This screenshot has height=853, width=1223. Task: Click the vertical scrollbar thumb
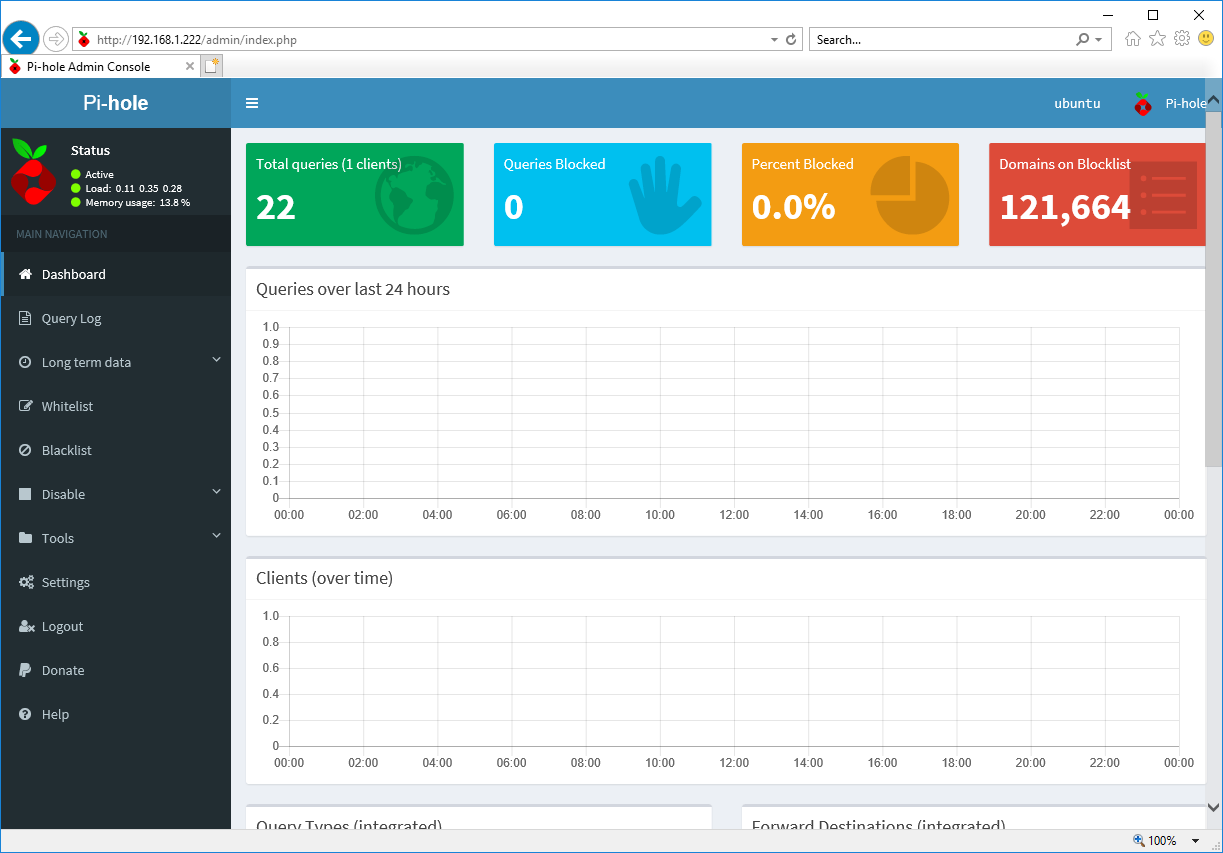tap(1214, 290)
